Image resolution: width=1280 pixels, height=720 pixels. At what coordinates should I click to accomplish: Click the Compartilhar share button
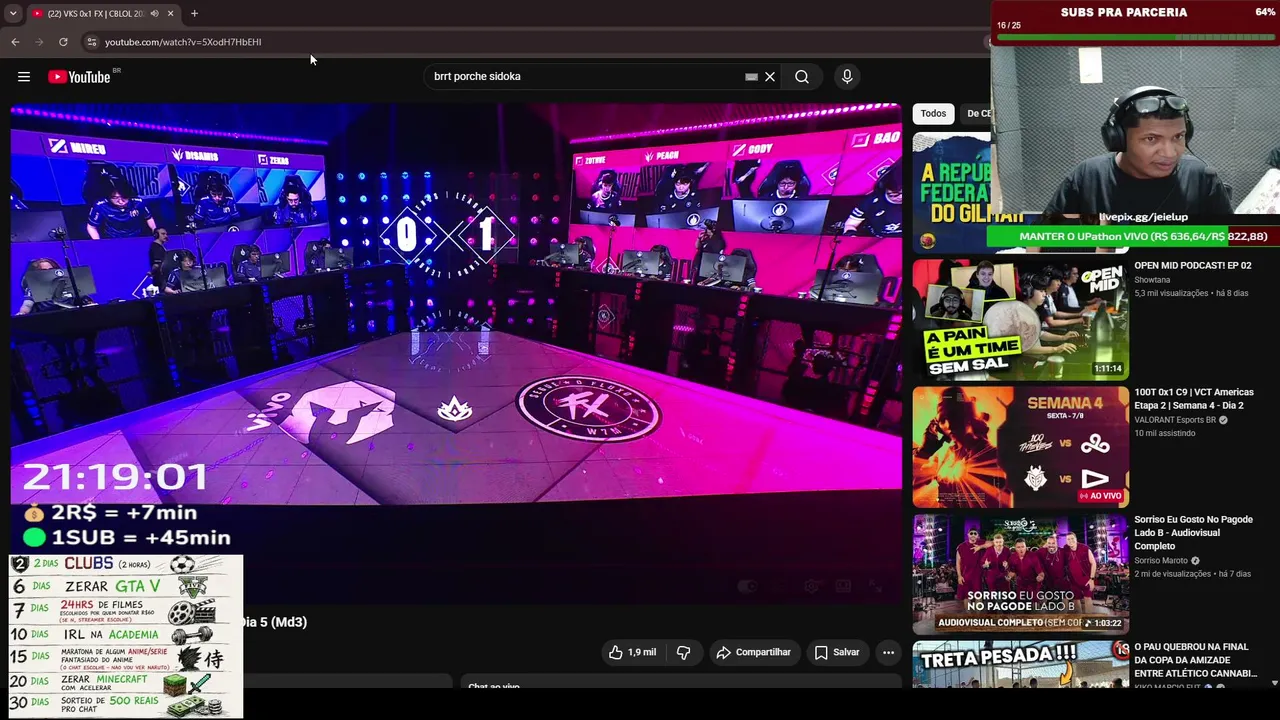pyautogui.click(x=754, y=652)
